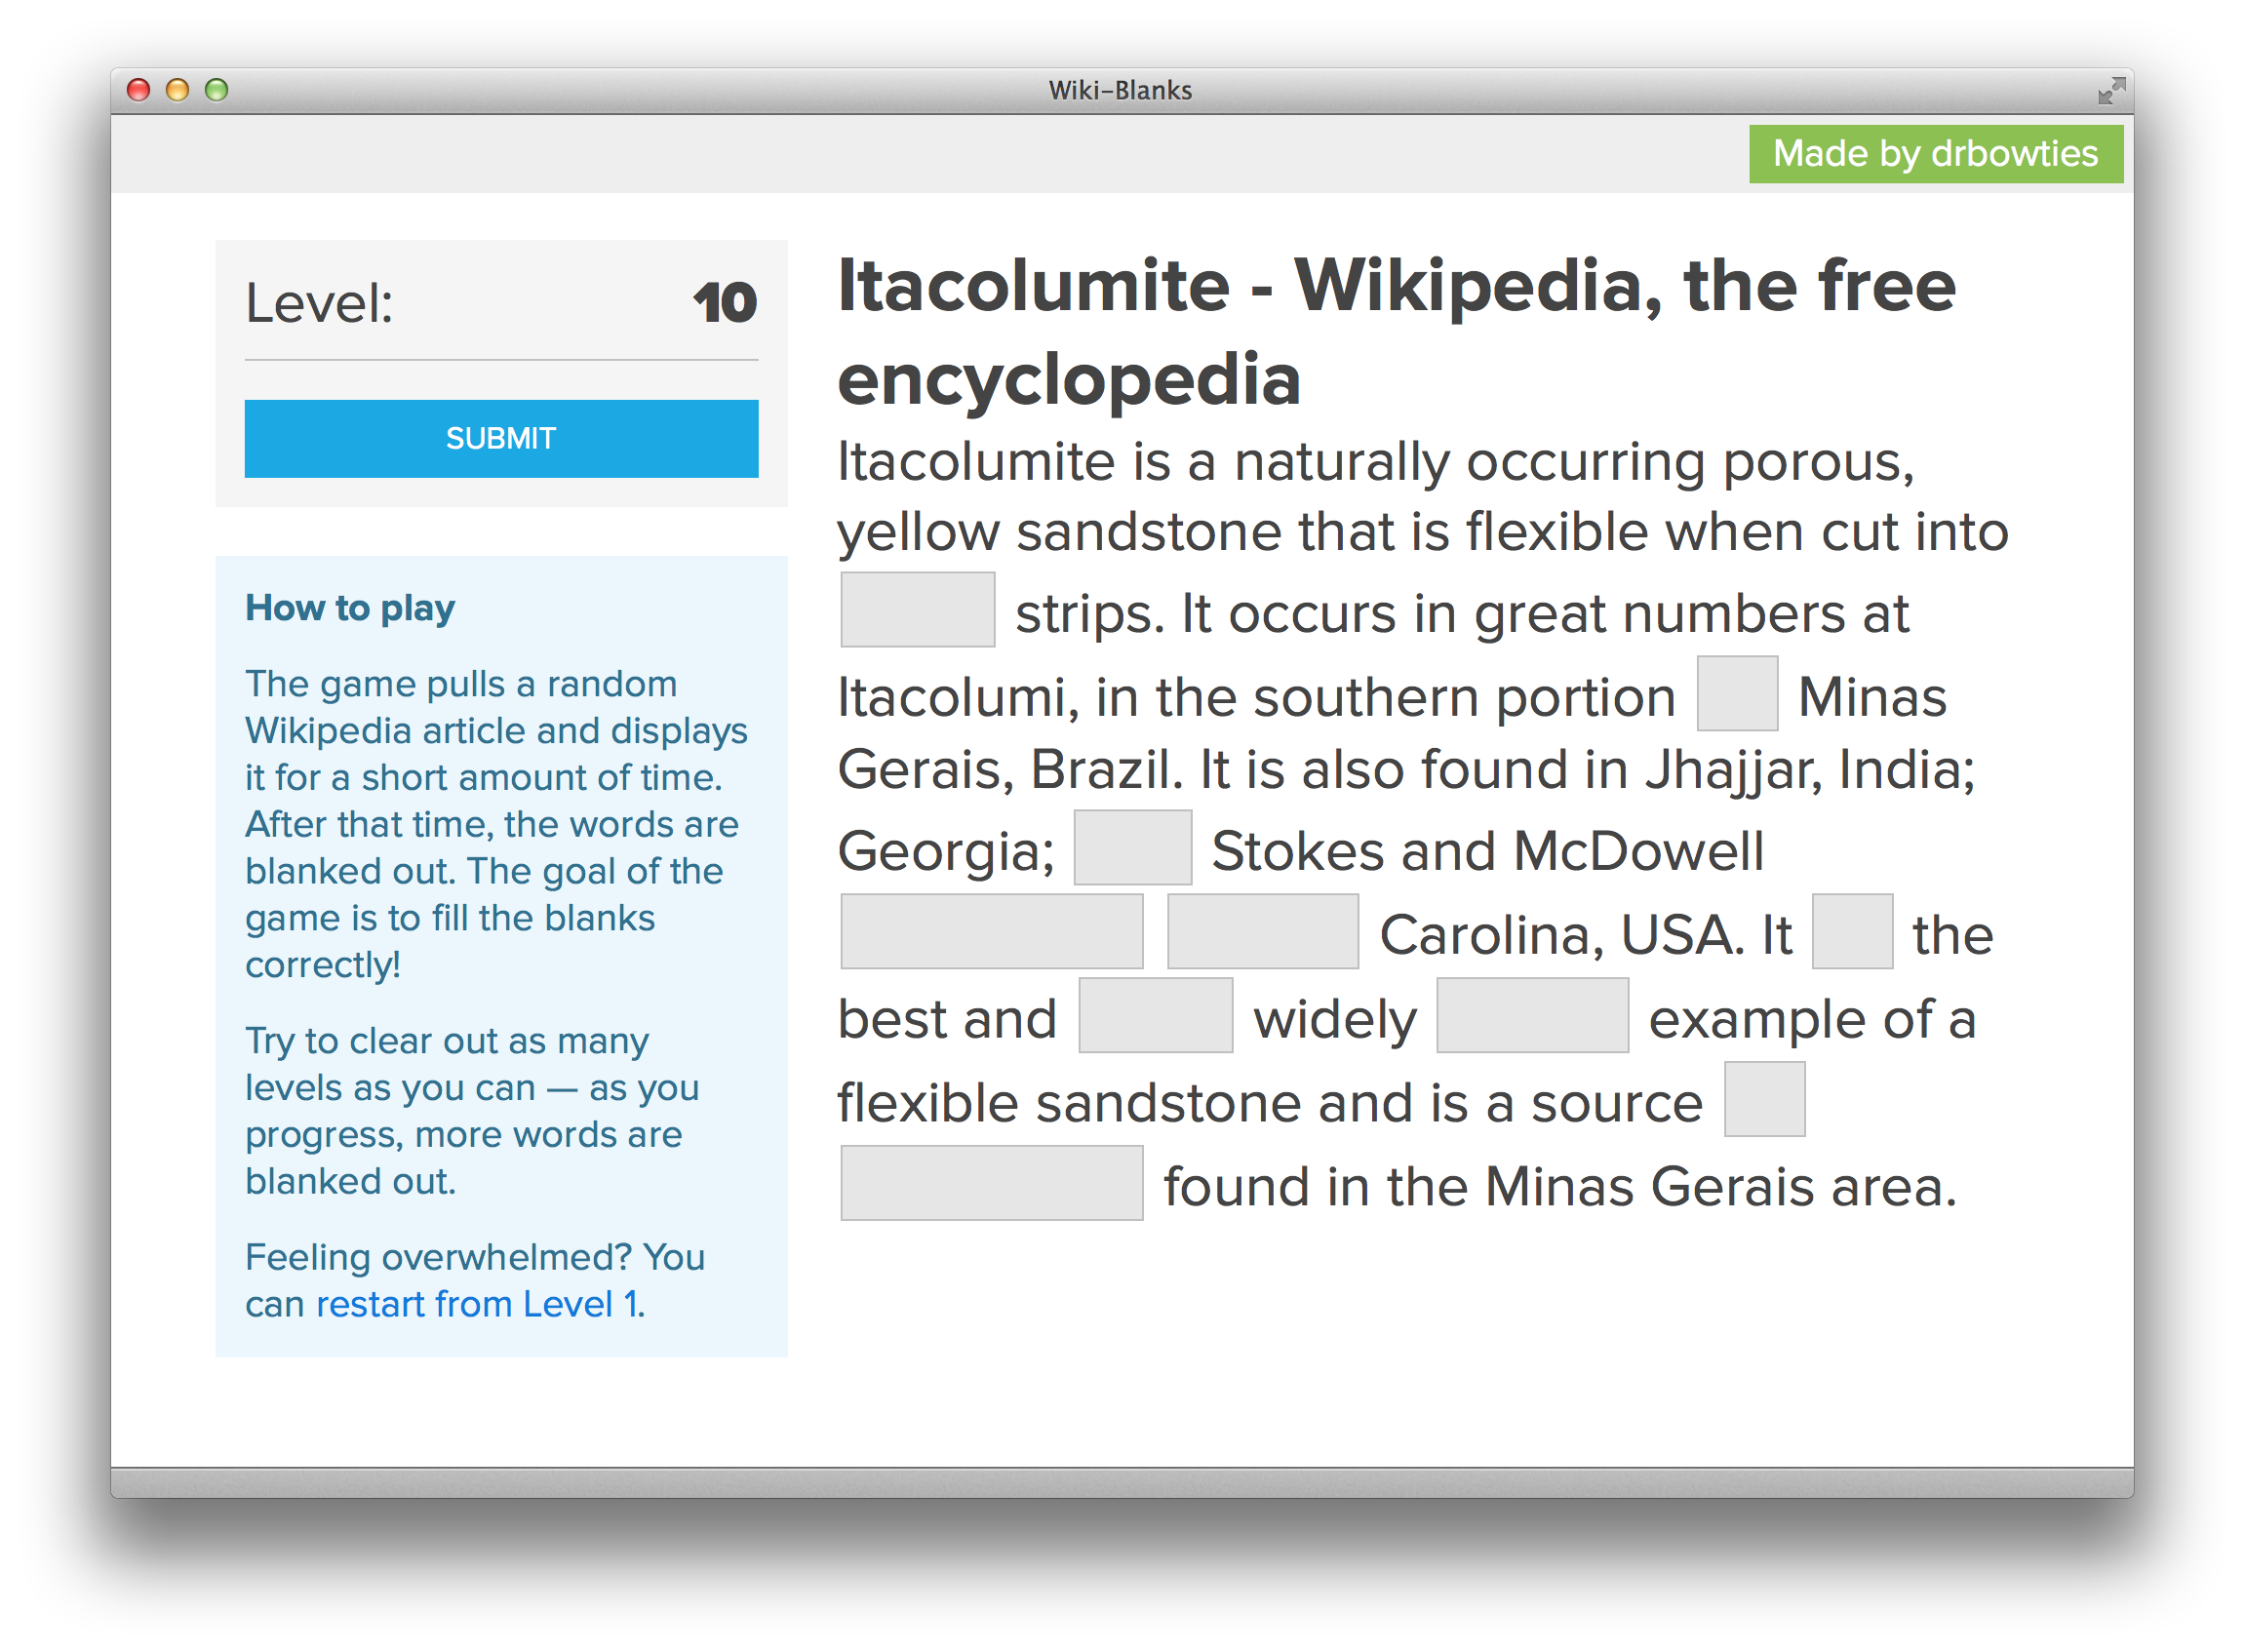Viewport: 2245px width, 1652px height.
Task: Click the SUBMIT button
Action: click(x=501, y=438)
